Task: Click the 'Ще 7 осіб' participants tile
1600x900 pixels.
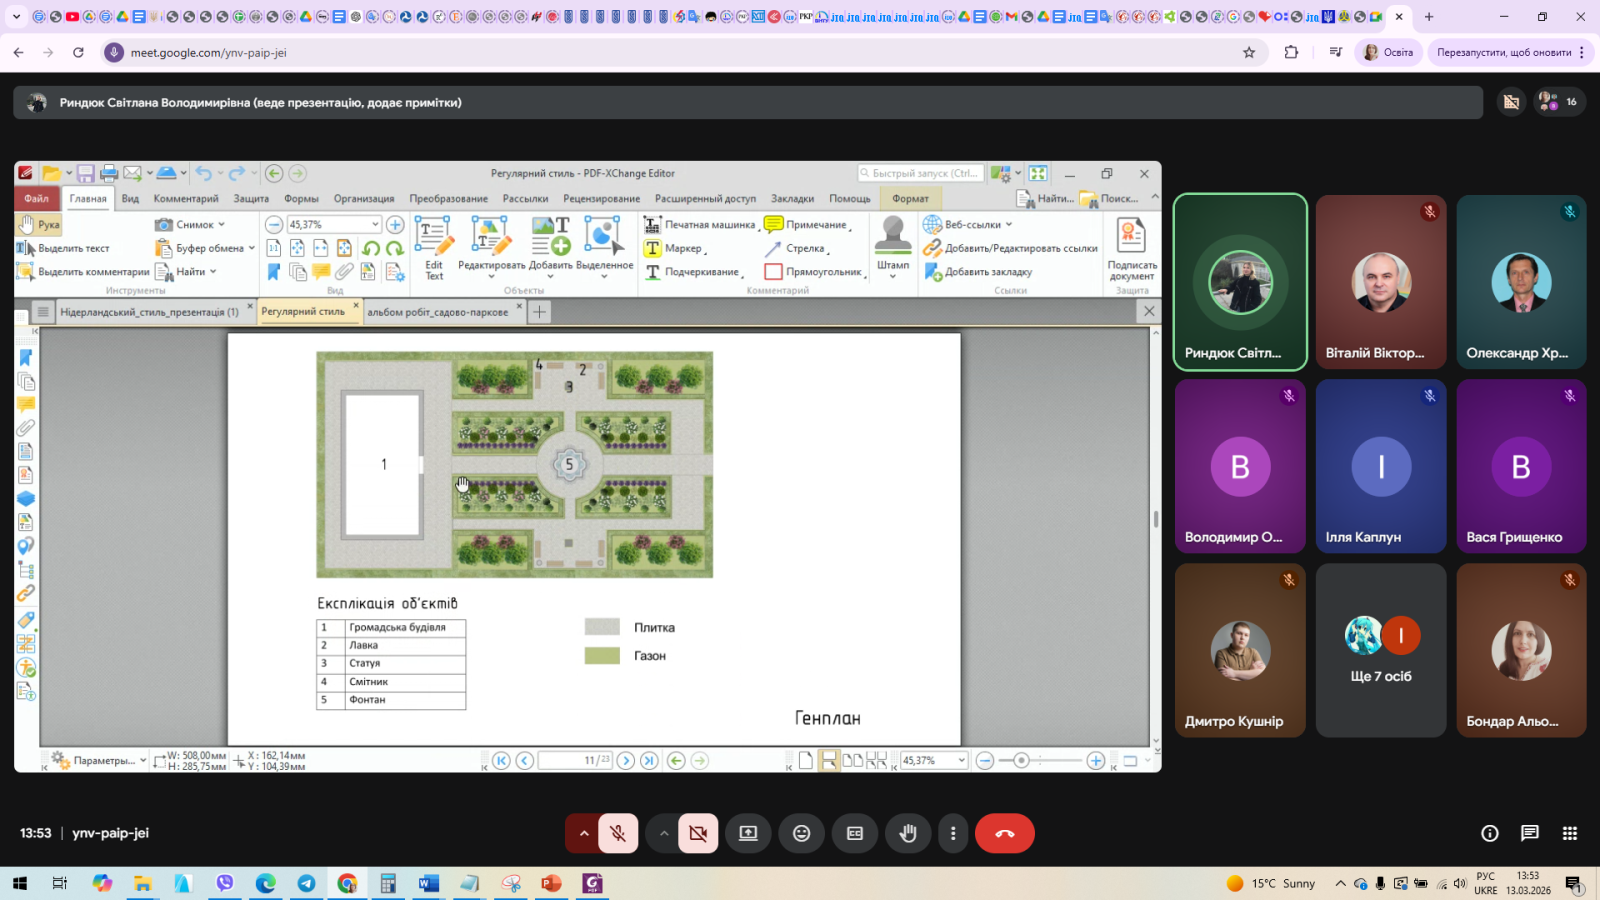Action: [x=1380, y=650]
